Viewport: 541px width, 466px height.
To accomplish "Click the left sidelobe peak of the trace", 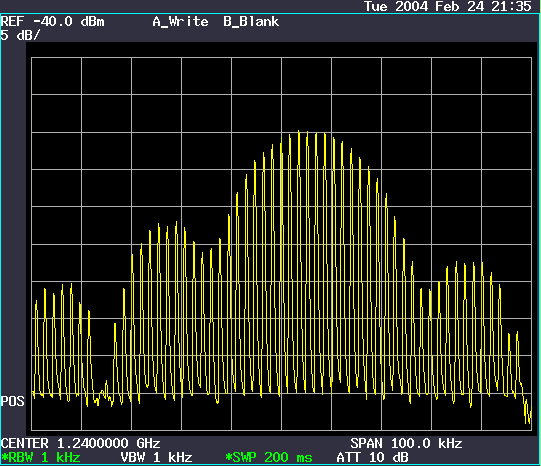I will tap(176, 222).
